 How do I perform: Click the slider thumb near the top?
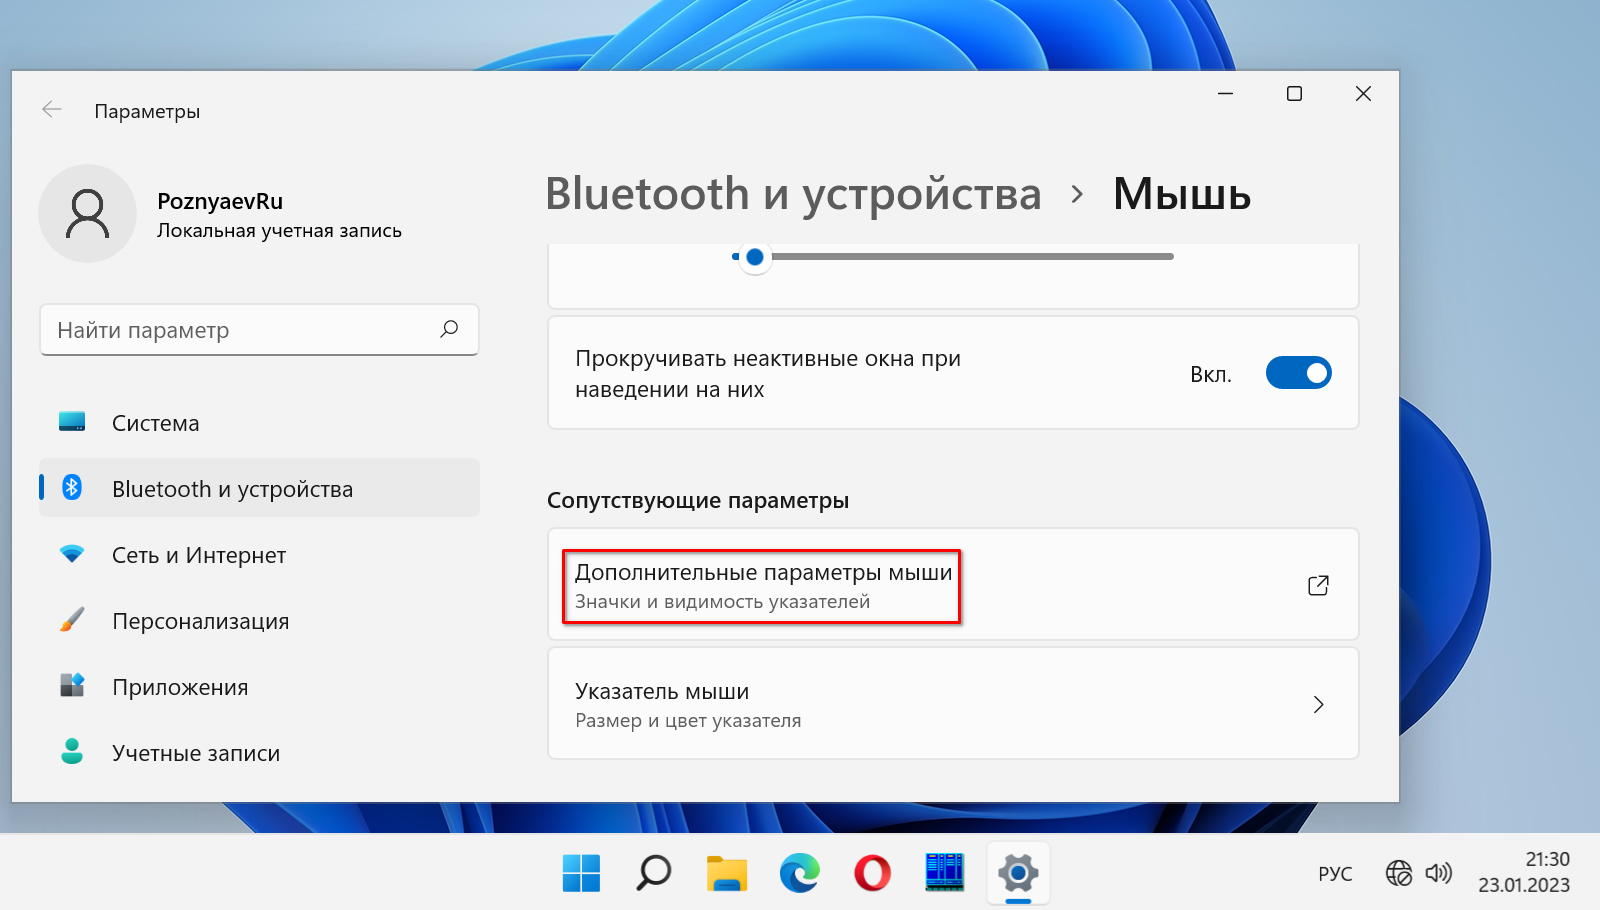click(755, 257)
